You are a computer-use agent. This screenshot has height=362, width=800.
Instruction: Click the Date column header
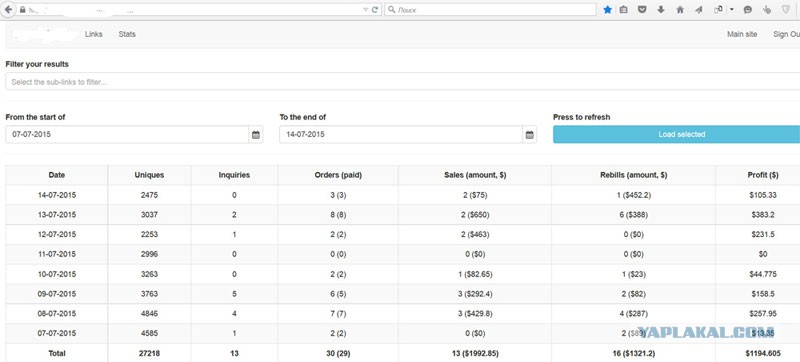[57, 175]
